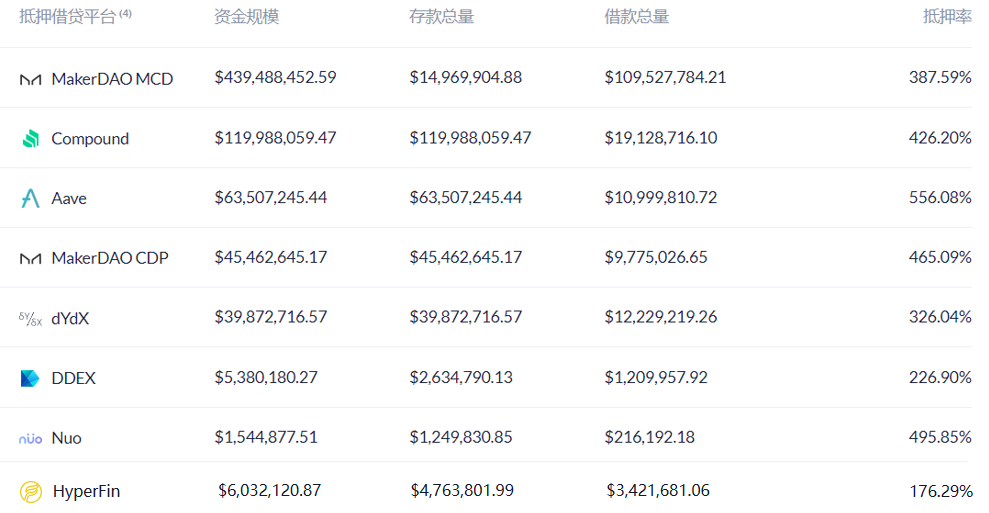Screen dimensions: 989x513
Task: Click the green Compound logo icon
Action: pos(30,139)
